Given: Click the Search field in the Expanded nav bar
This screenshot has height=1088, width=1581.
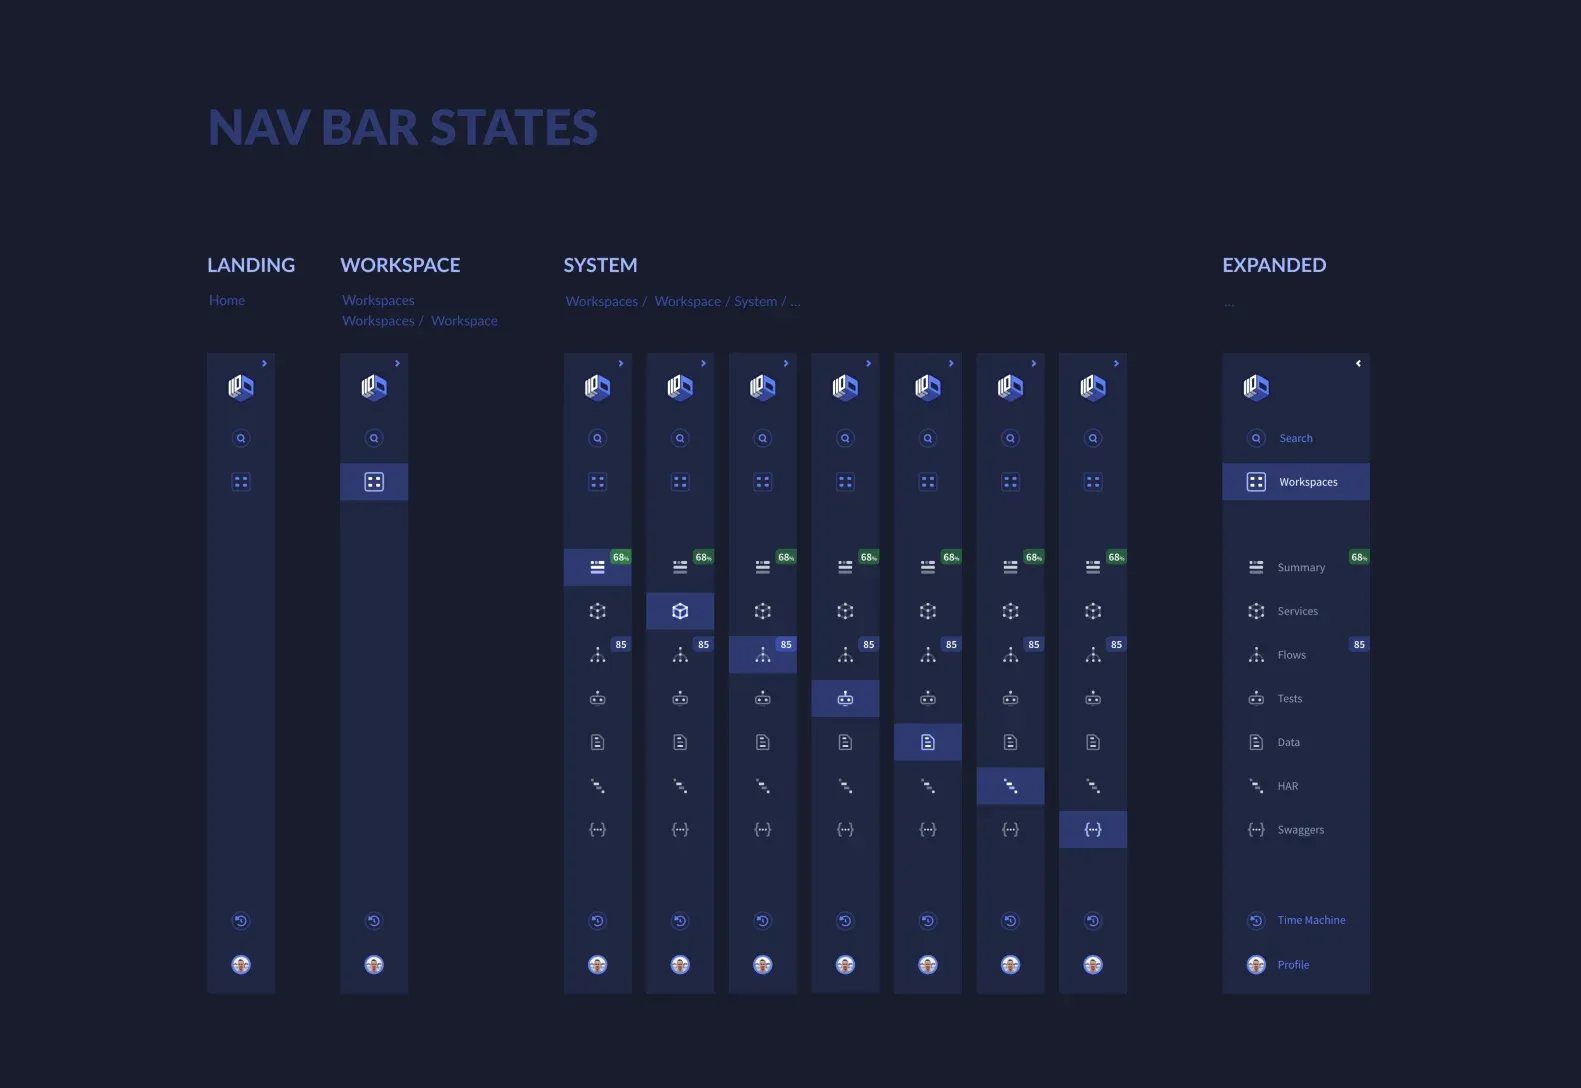Looking at the screenshot, I should tap(1296, 438).
